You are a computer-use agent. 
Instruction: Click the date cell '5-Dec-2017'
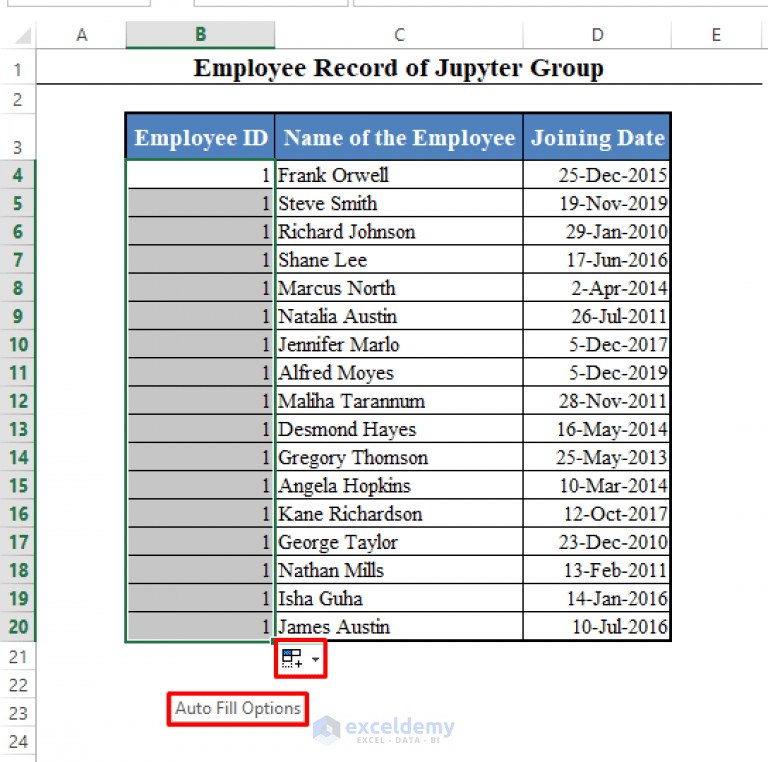597,344
